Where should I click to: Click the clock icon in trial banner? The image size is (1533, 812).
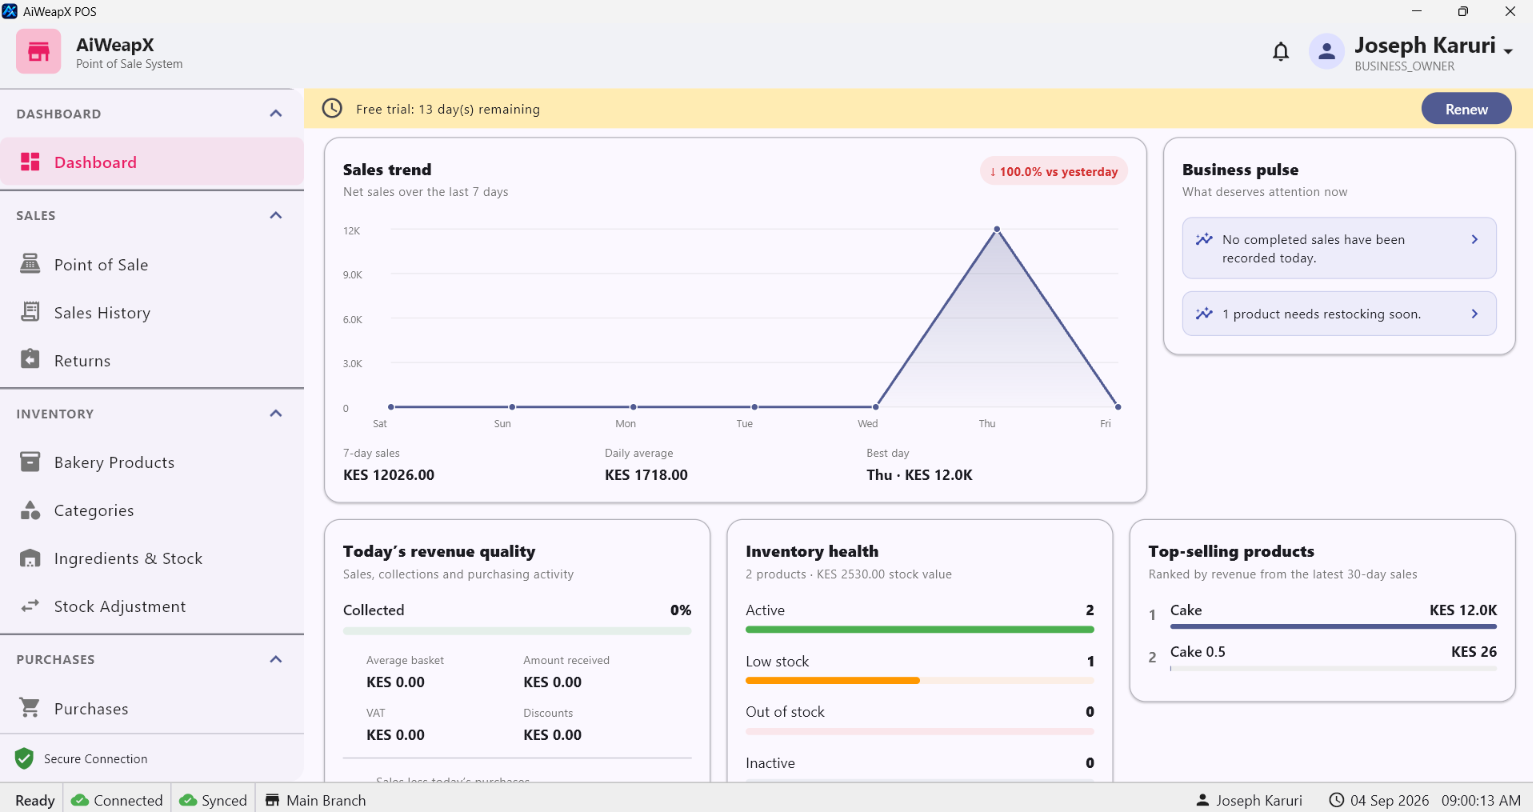pos(332,108)
